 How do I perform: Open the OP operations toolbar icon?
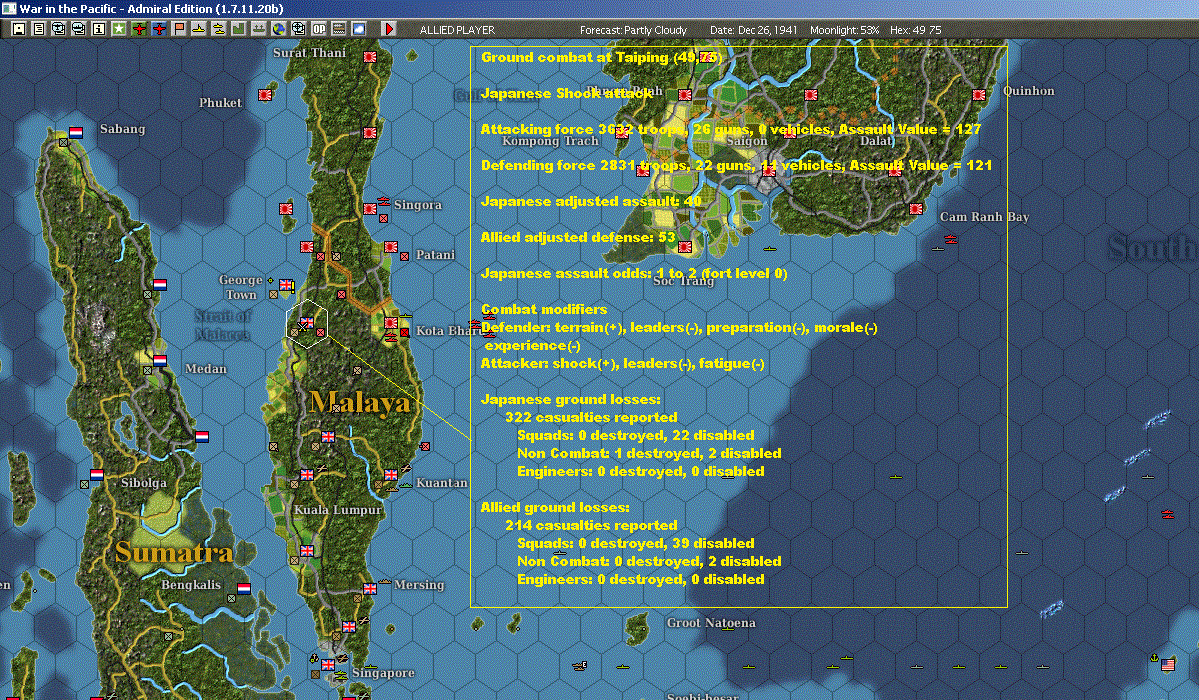[319, 29]
